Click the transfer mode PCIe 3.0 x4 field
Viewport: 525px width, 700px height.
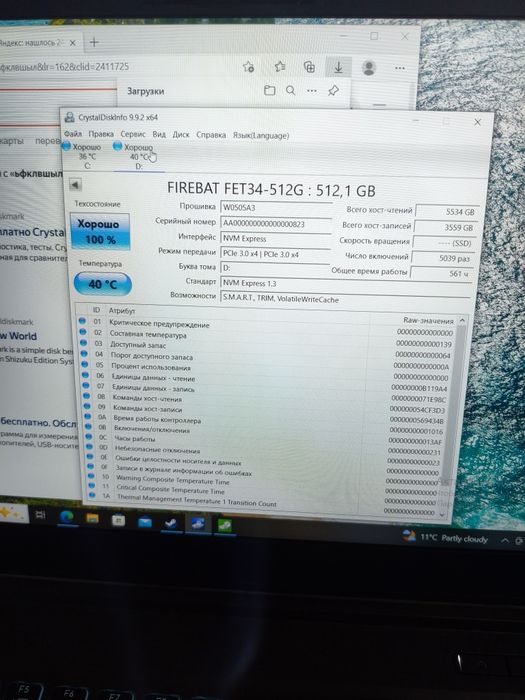275,254
